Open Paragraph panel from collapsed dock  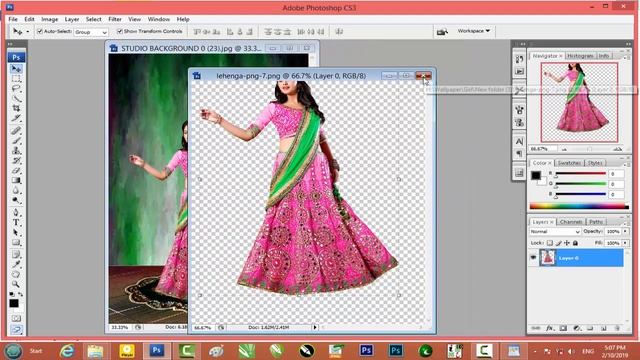point(519,154)
